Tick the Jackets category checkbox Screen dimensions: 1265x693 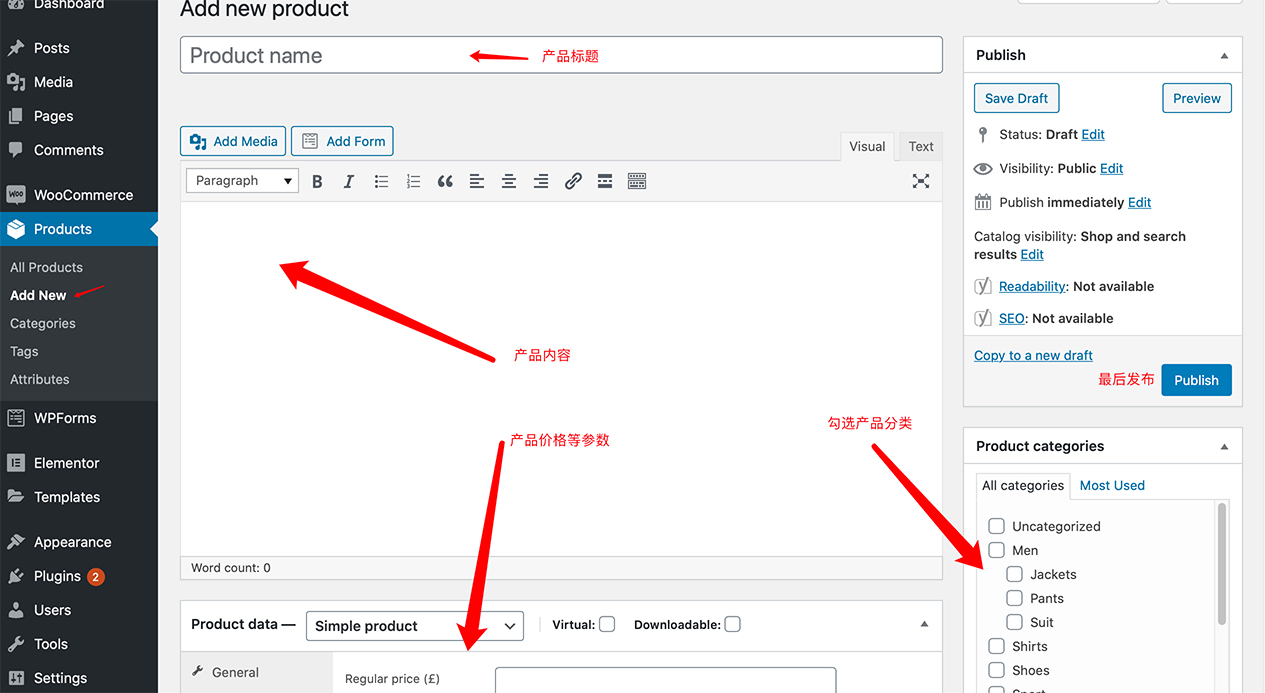click(1014, 574)
